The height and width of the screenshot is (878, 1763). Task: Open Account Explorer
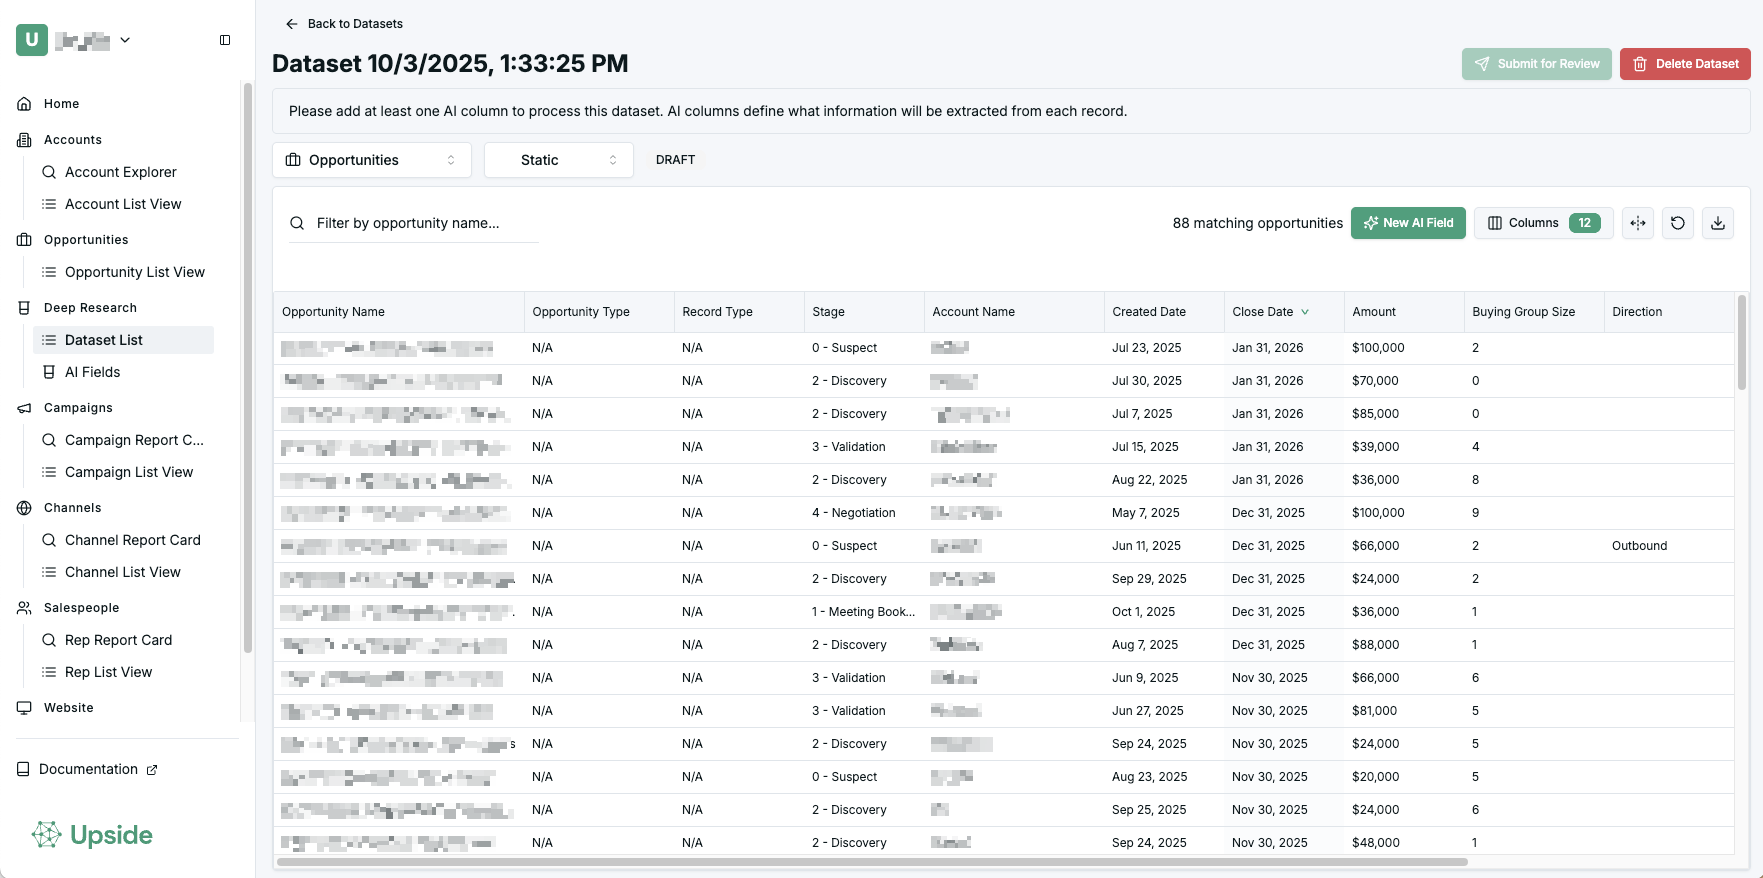[121, 172]
